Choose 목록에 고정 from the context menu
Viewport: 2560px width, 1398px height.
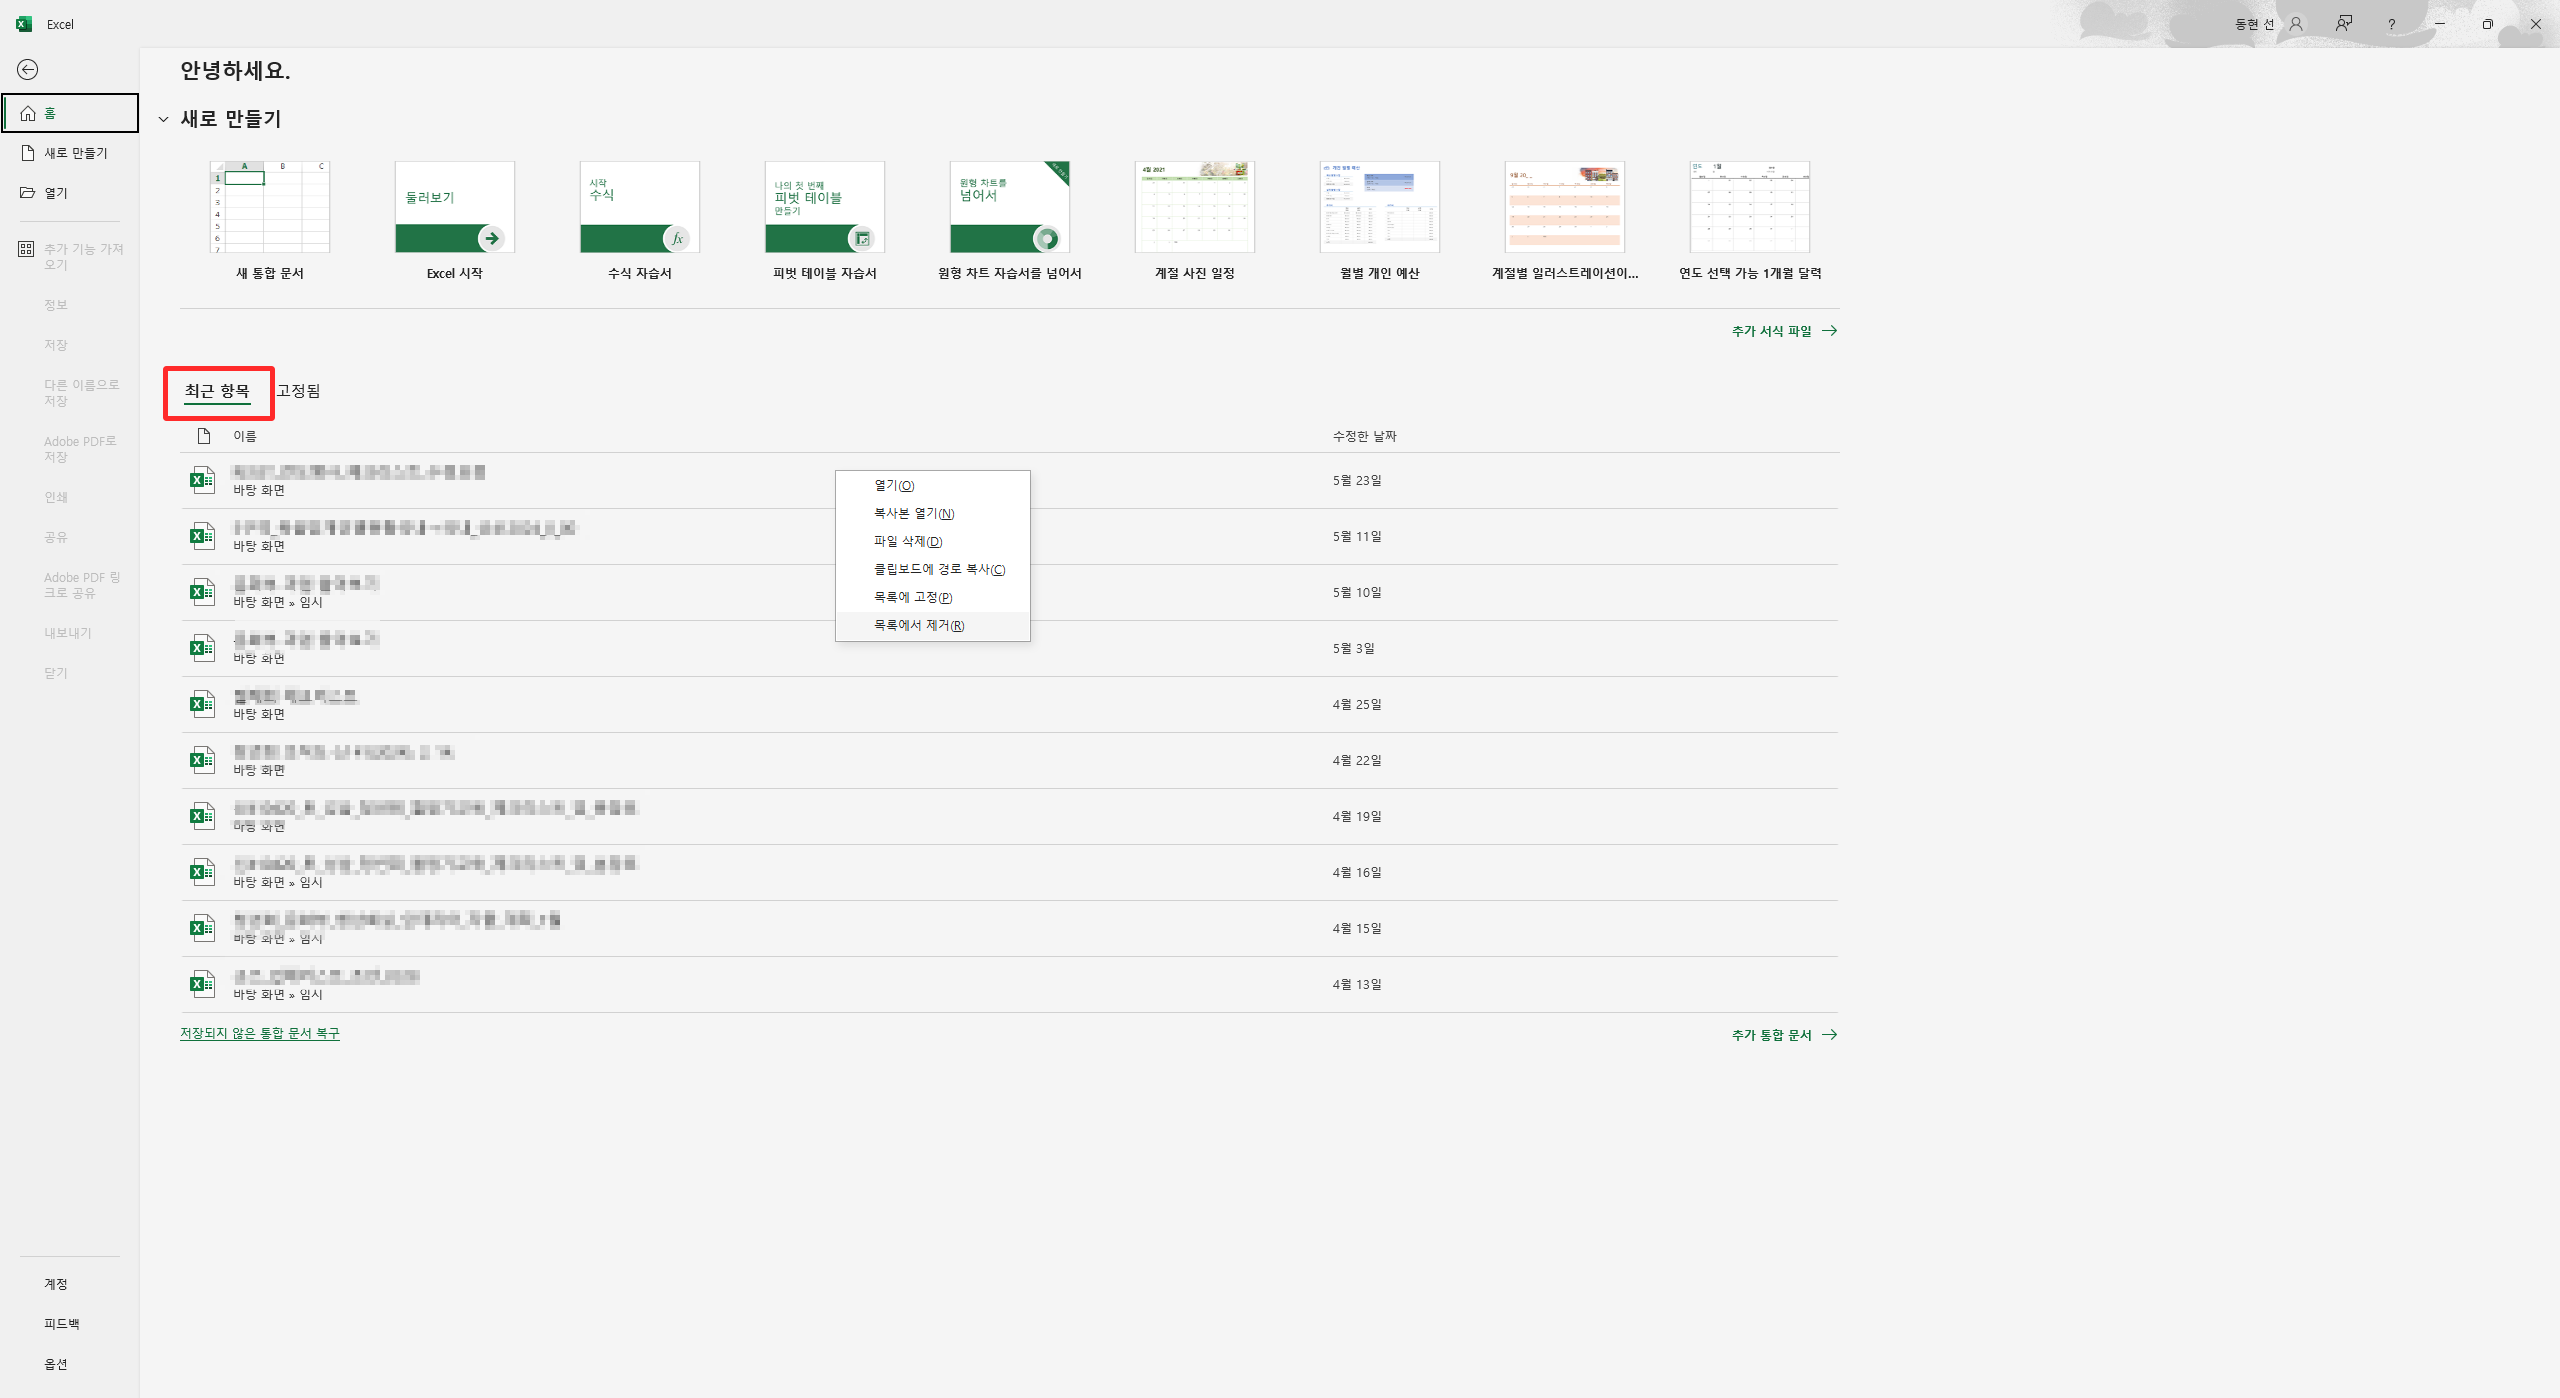(912, 597)
